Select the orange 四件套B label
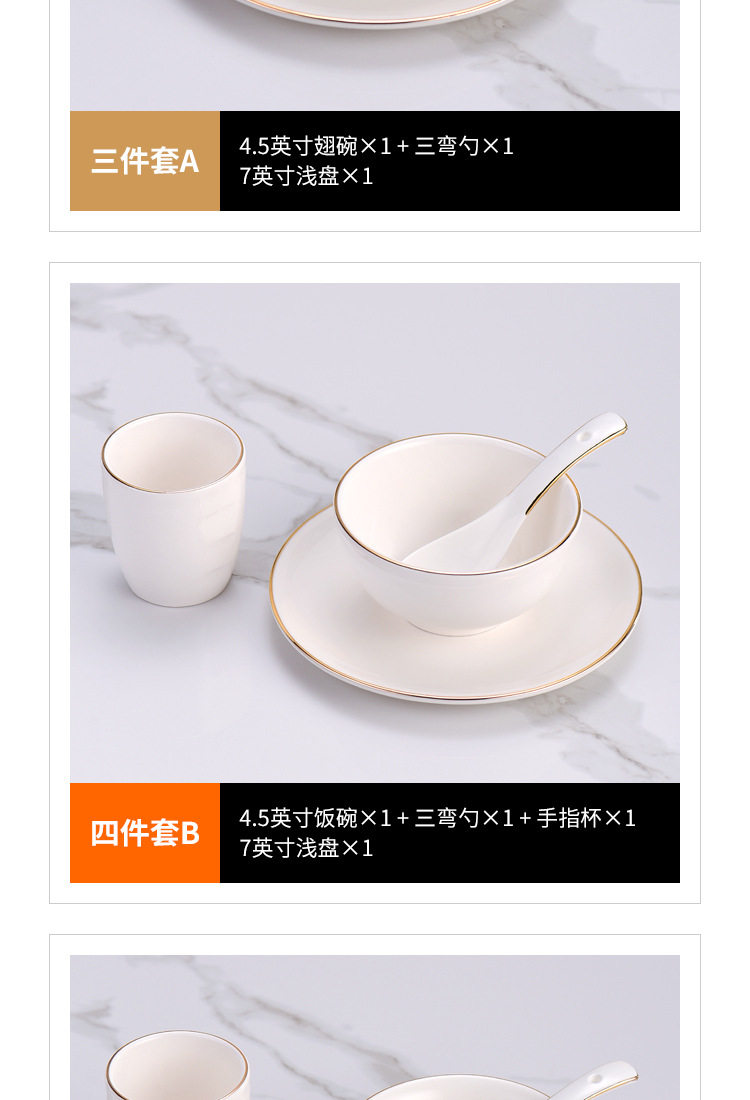 point(145,833)
